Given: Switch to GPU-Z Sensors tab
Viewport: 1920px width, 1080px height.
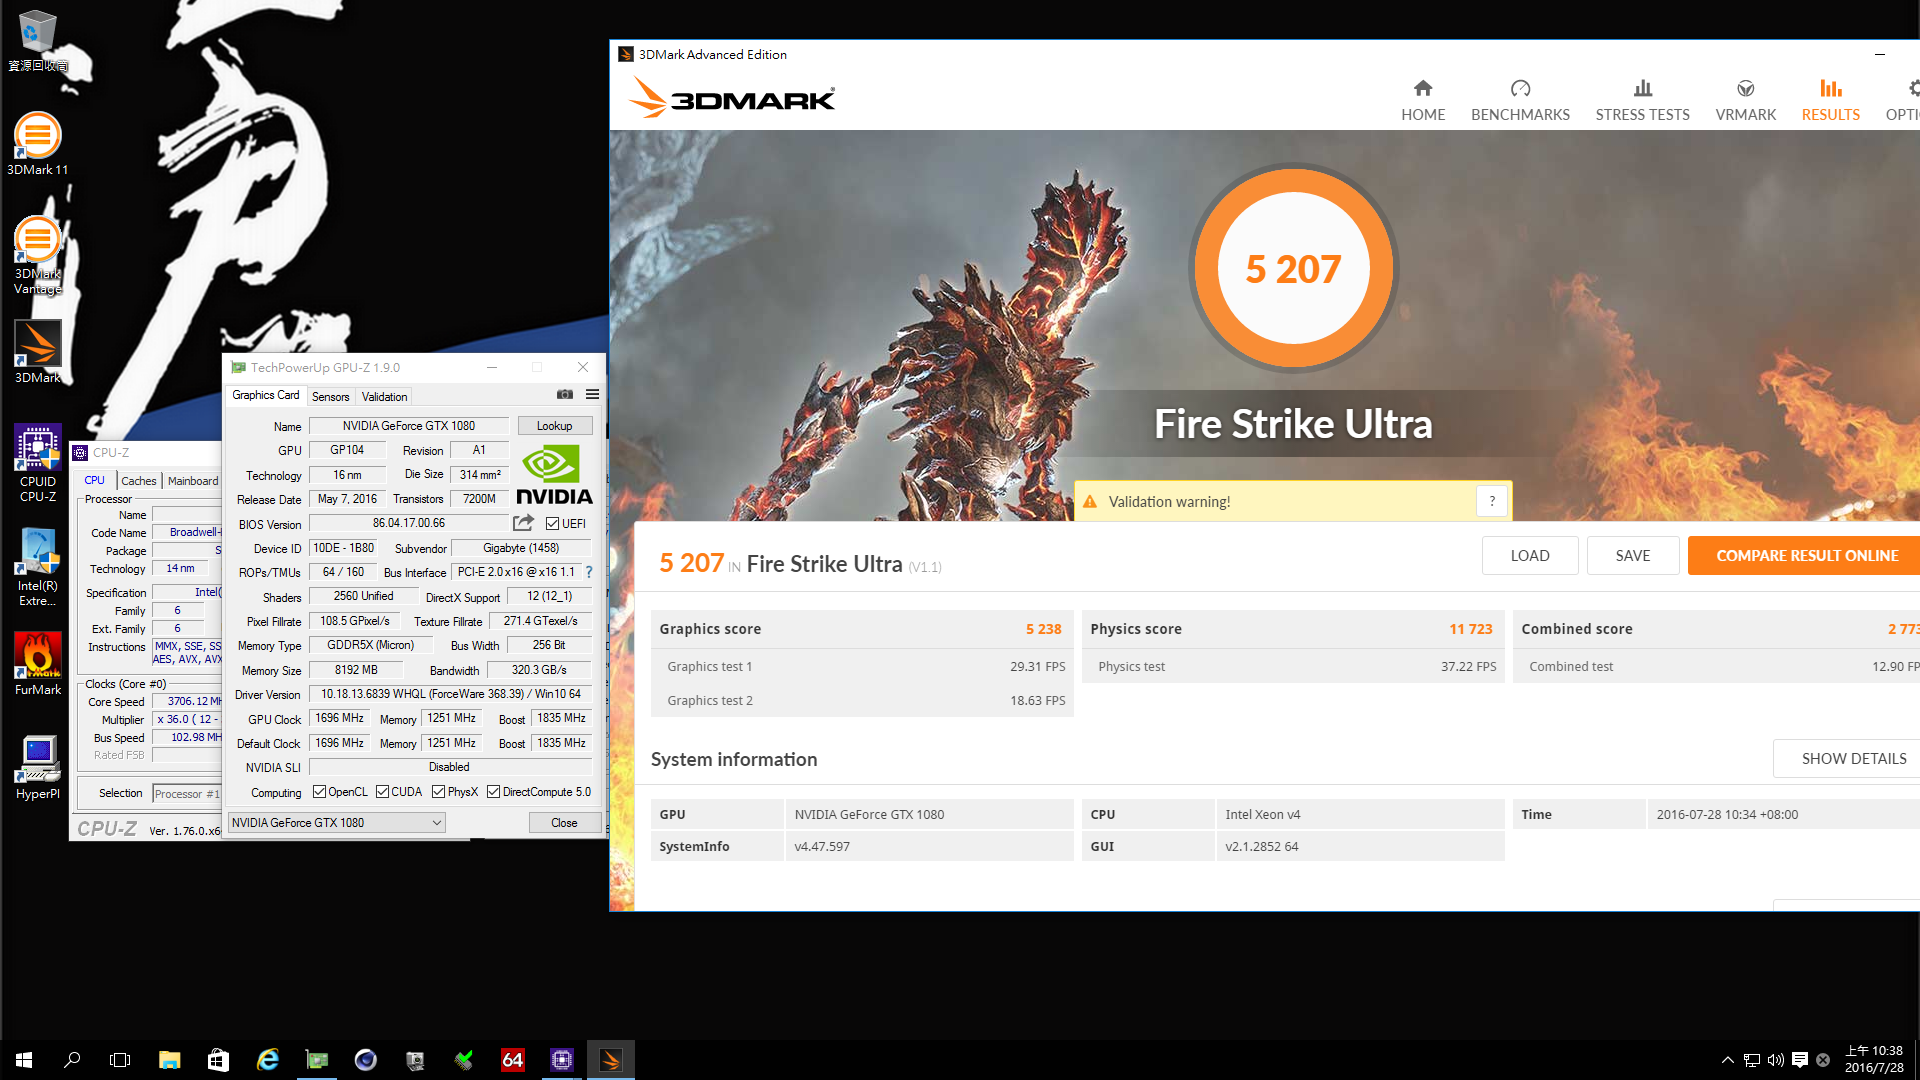Looking at the screenshot, I should point(330,397).
